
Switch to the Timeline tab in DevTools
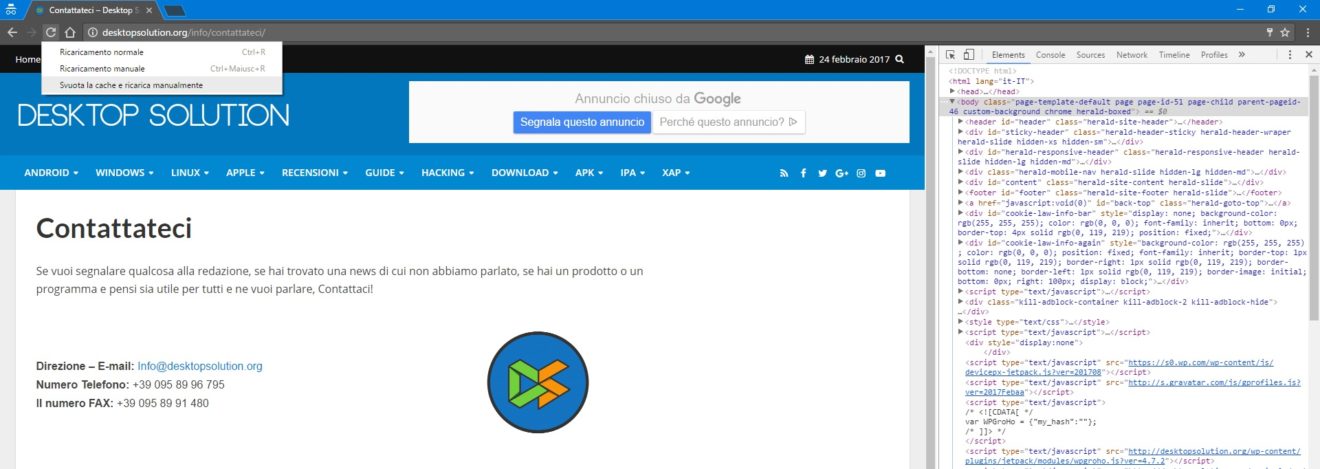point(1174,55)
